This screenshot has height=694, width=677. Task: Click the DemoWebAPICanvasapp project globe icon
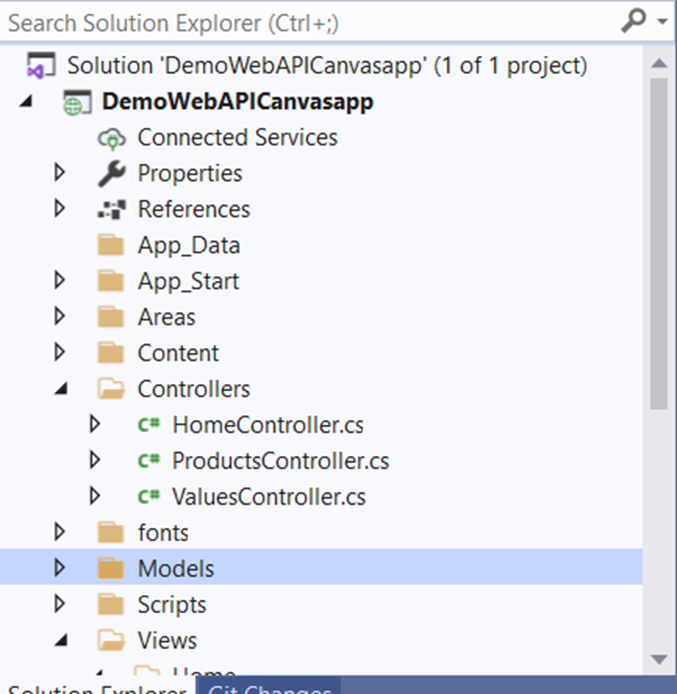click(74, 102)
